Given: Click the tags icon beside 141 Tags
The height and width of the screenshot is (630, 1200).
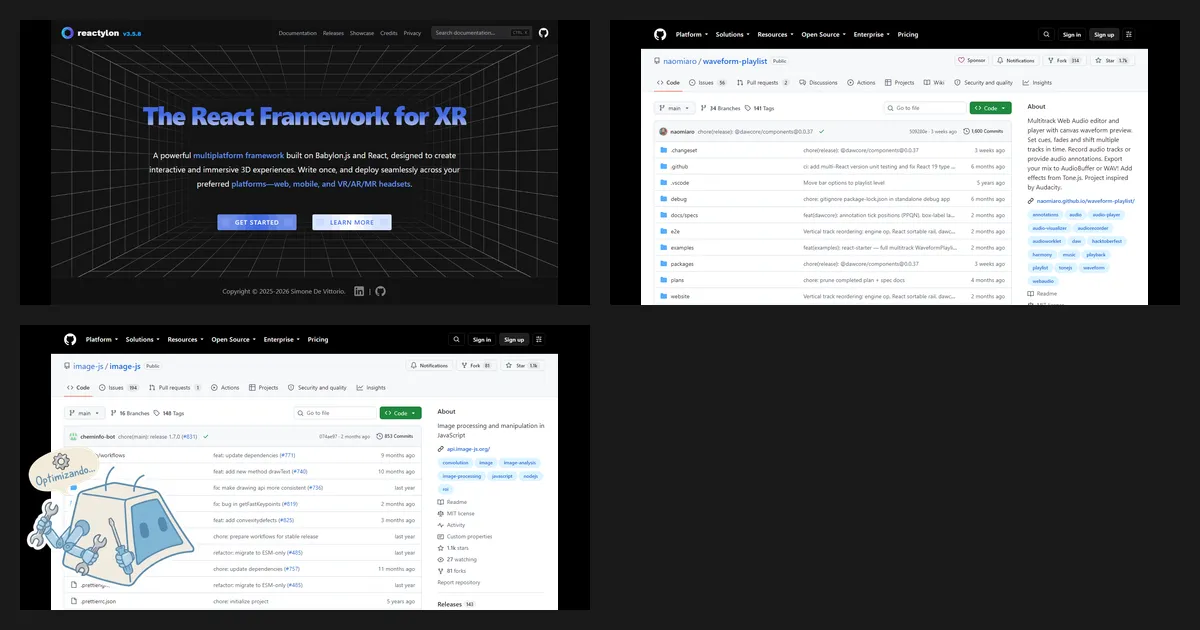Looking at the screenshot, I should (748, 108).
